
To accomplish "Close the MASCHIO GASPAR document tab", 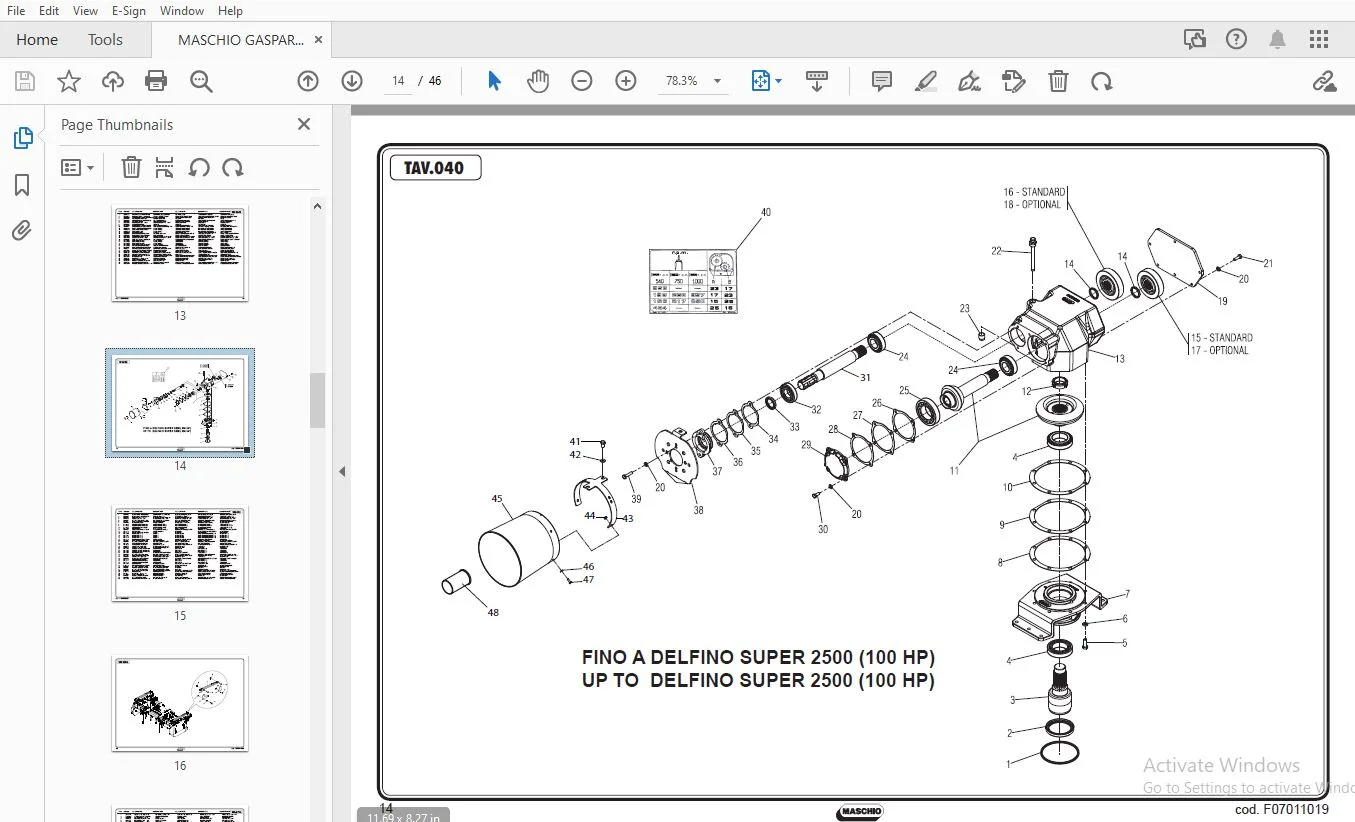I will click(x=319, y=40).
